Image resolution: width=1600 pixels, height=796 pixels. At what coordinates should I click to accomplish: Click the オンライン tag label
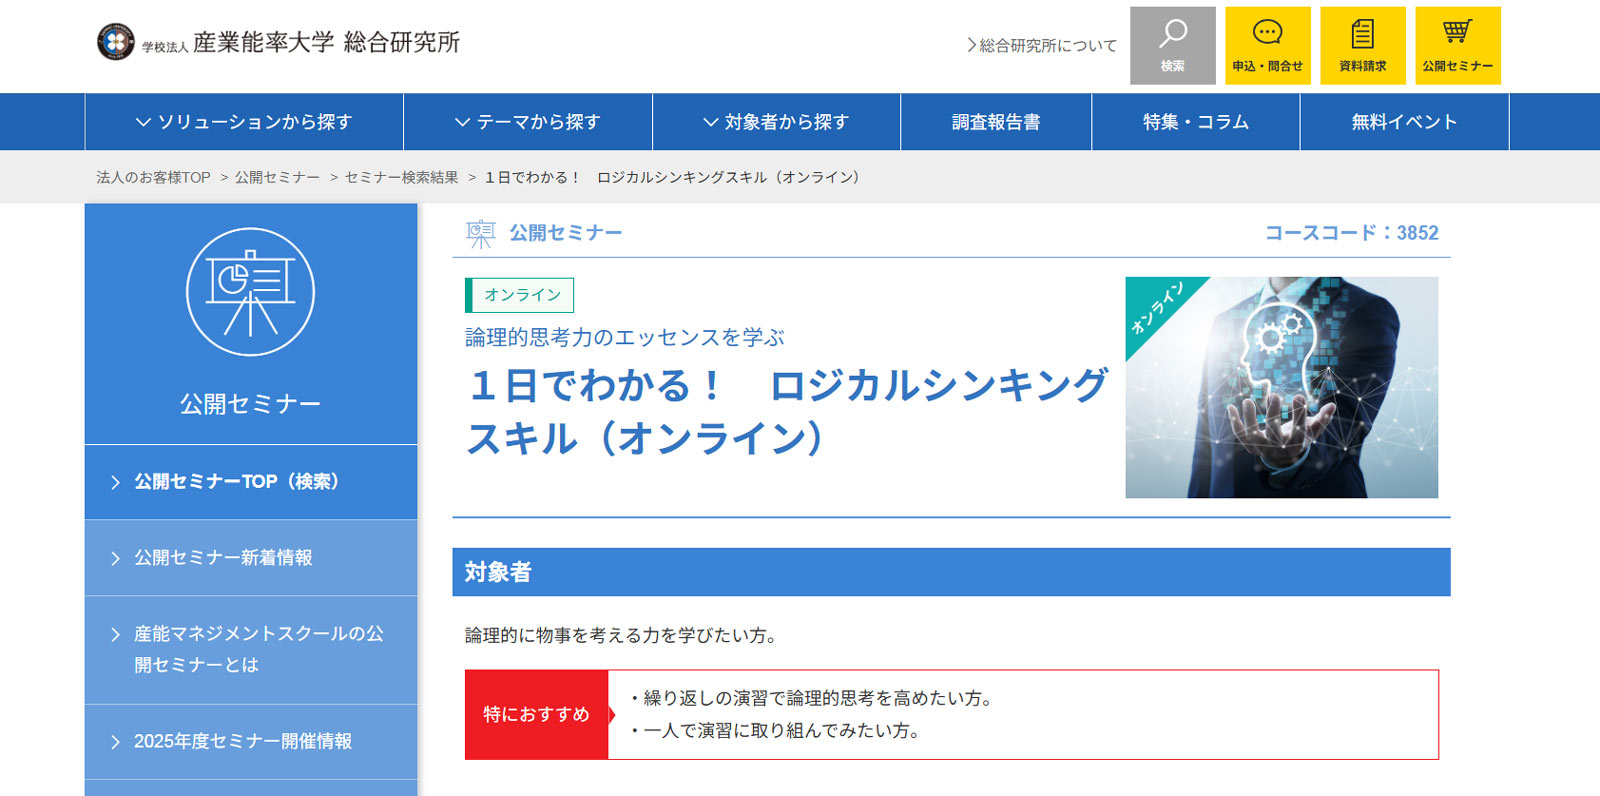click(520, 295)
